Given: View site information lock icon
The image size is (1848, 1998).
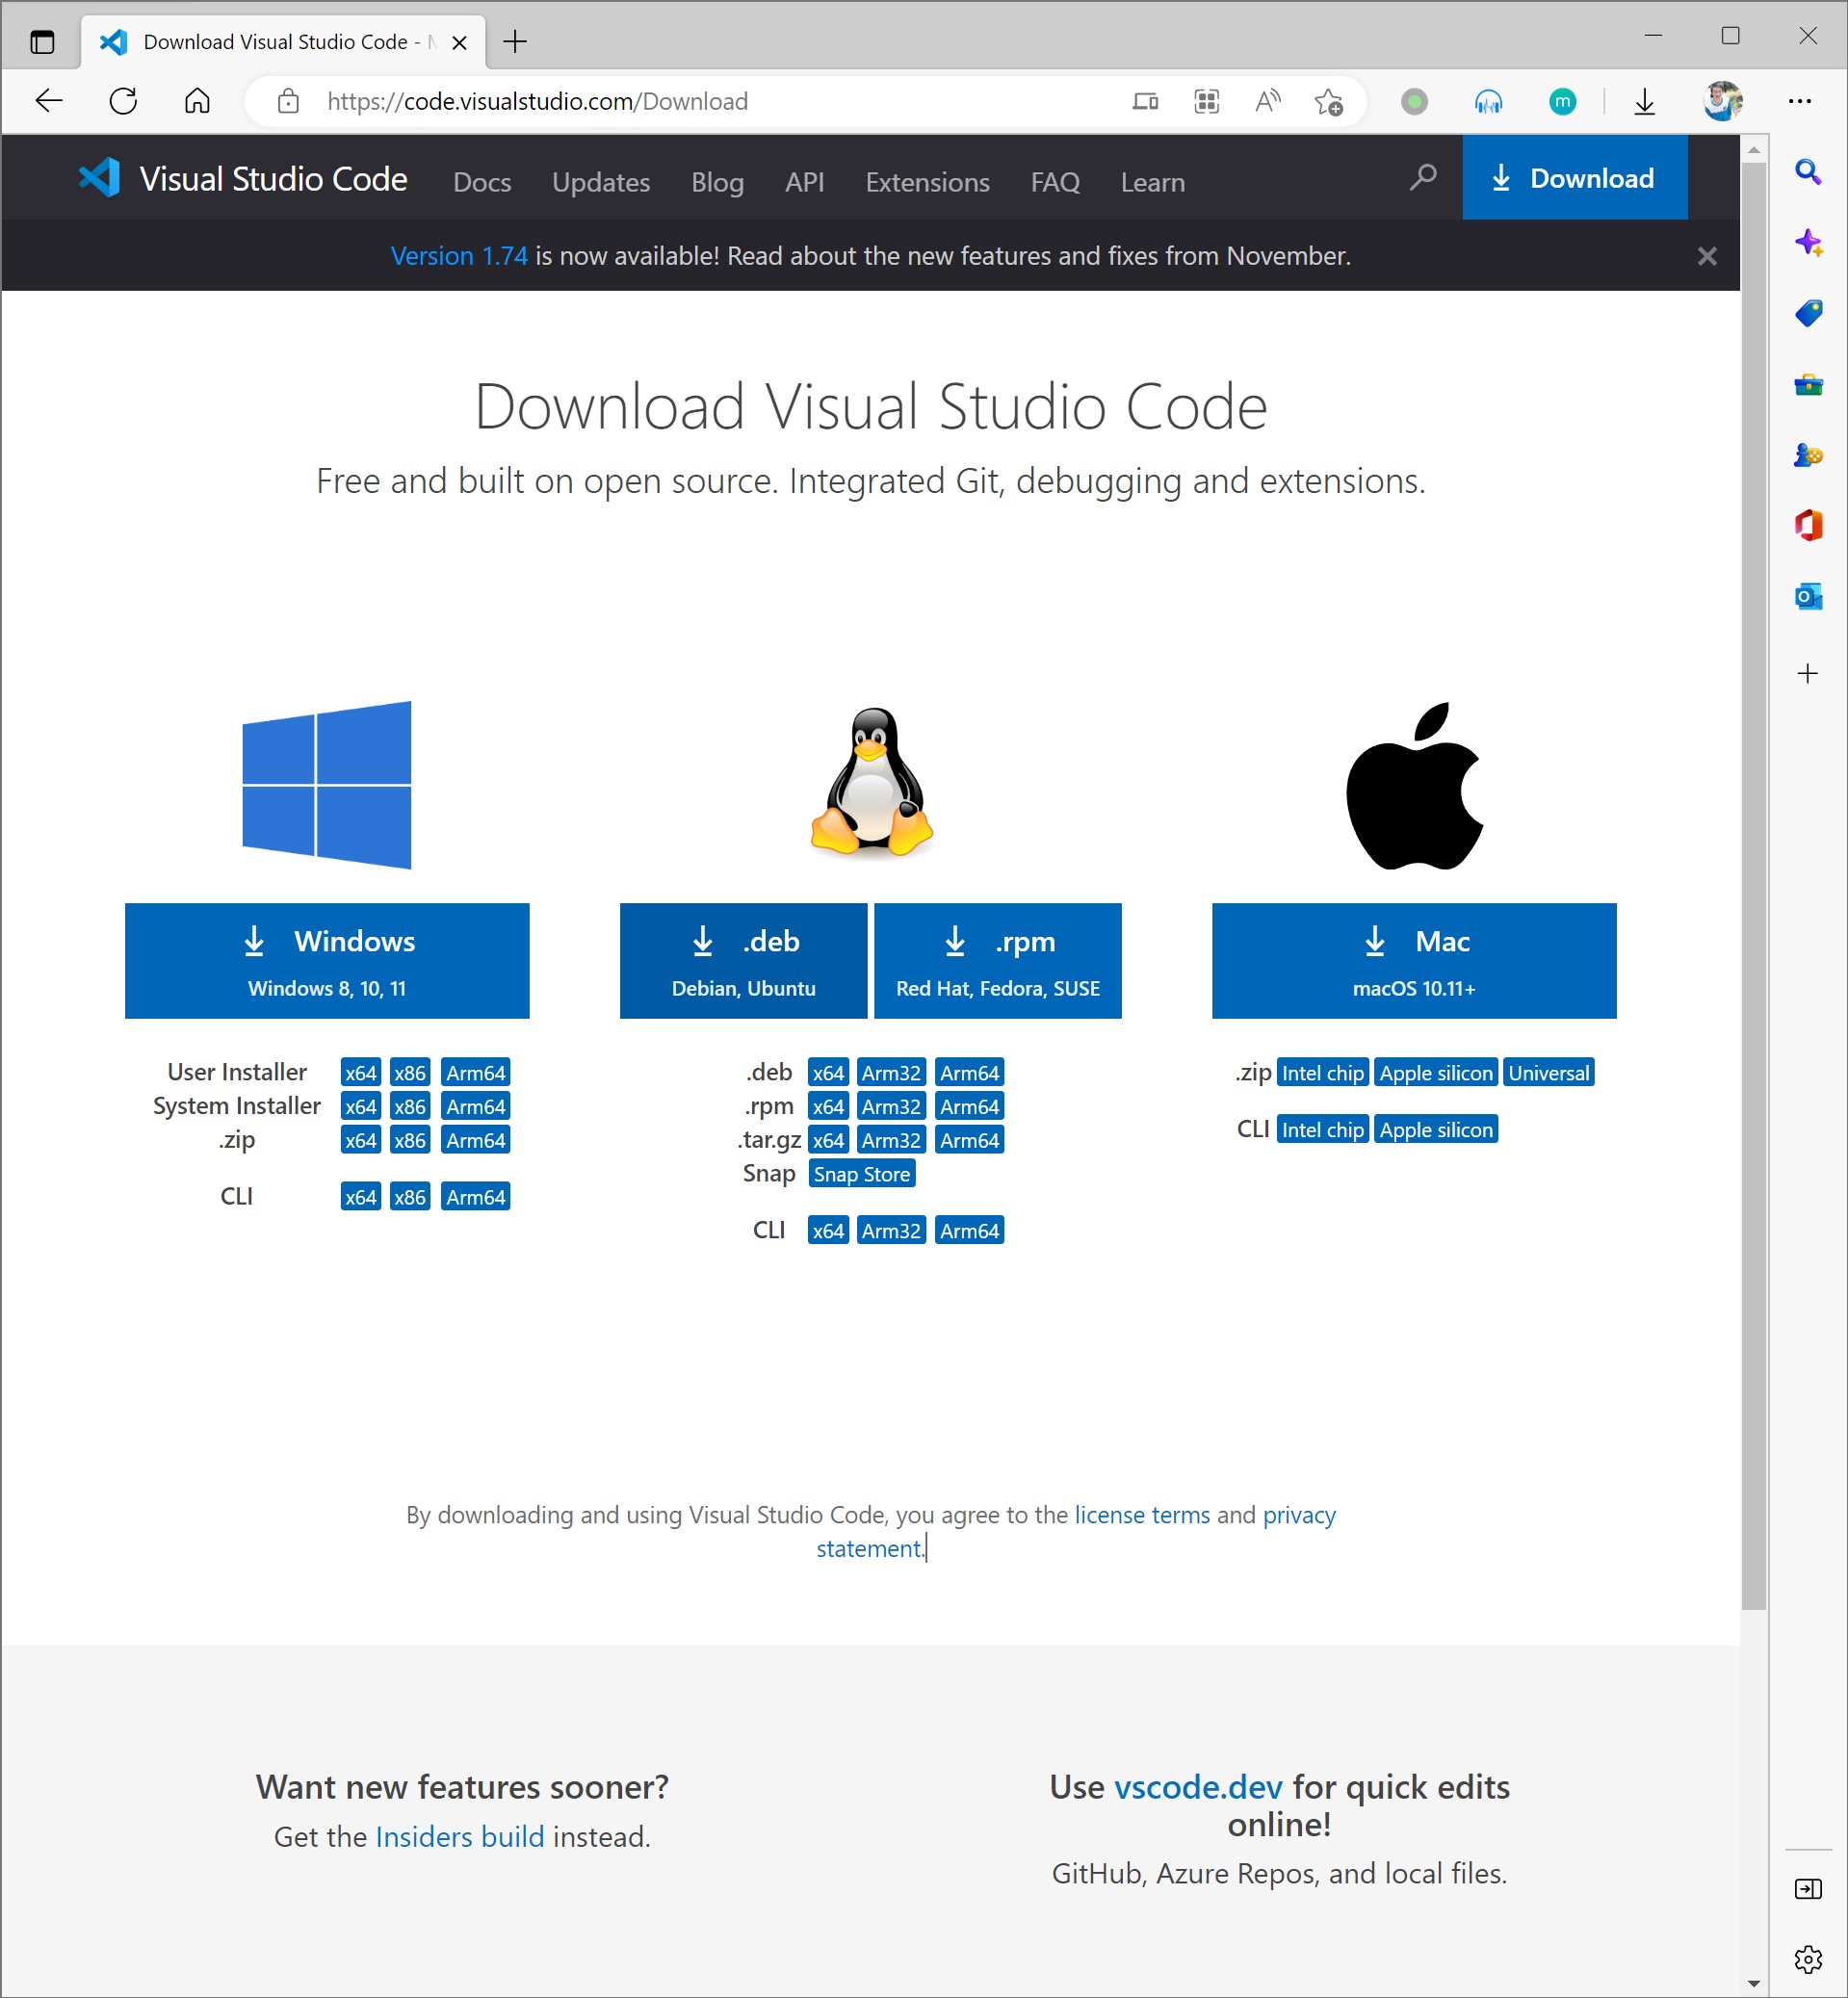Looking at the screenshot, I should (288, 101).
